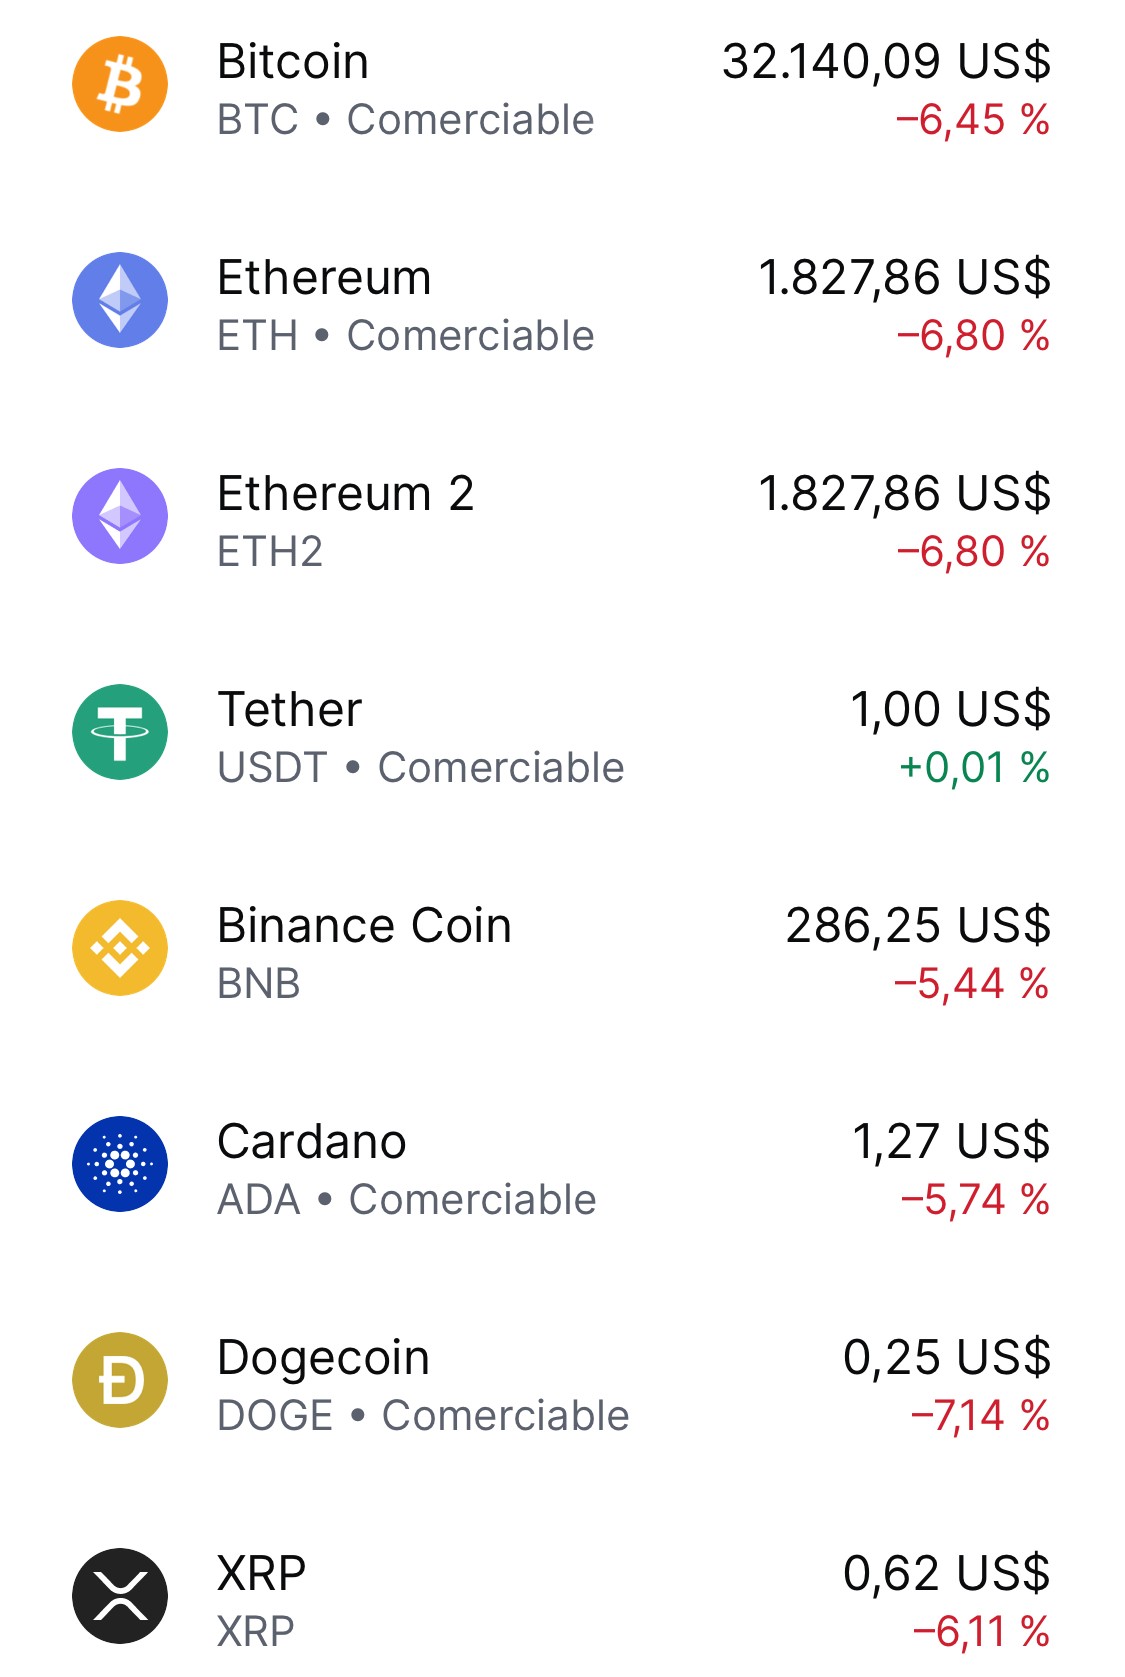Tap the green Tether T icon
The height and width of the screenshot is (1677, 1125).
click(120, 732)
